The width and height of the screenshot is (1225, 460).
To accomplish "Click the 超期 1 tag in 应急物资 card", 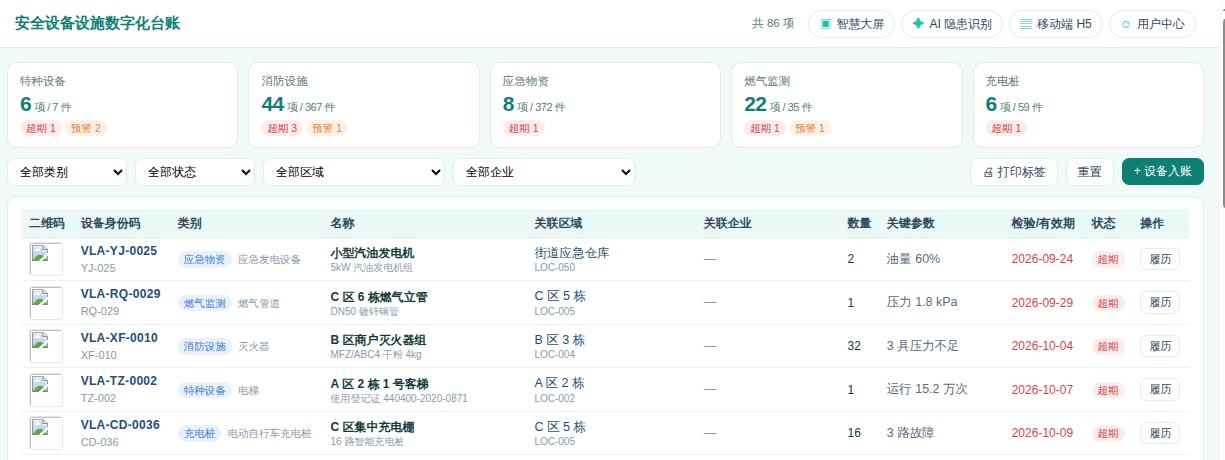I will click(523, 128).
